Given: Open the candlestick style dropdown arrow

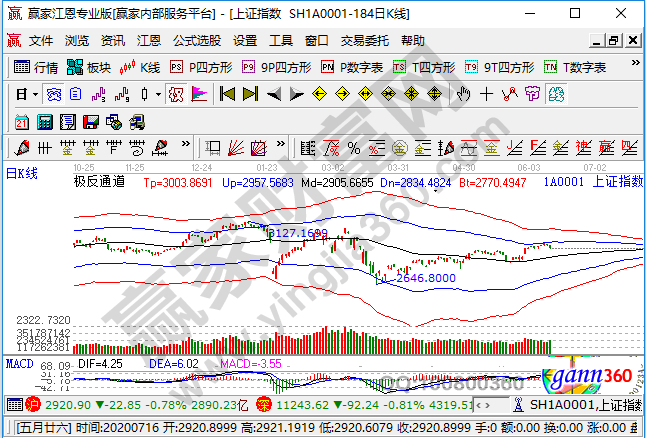Looking at the screenshot, I should [158, 94].
